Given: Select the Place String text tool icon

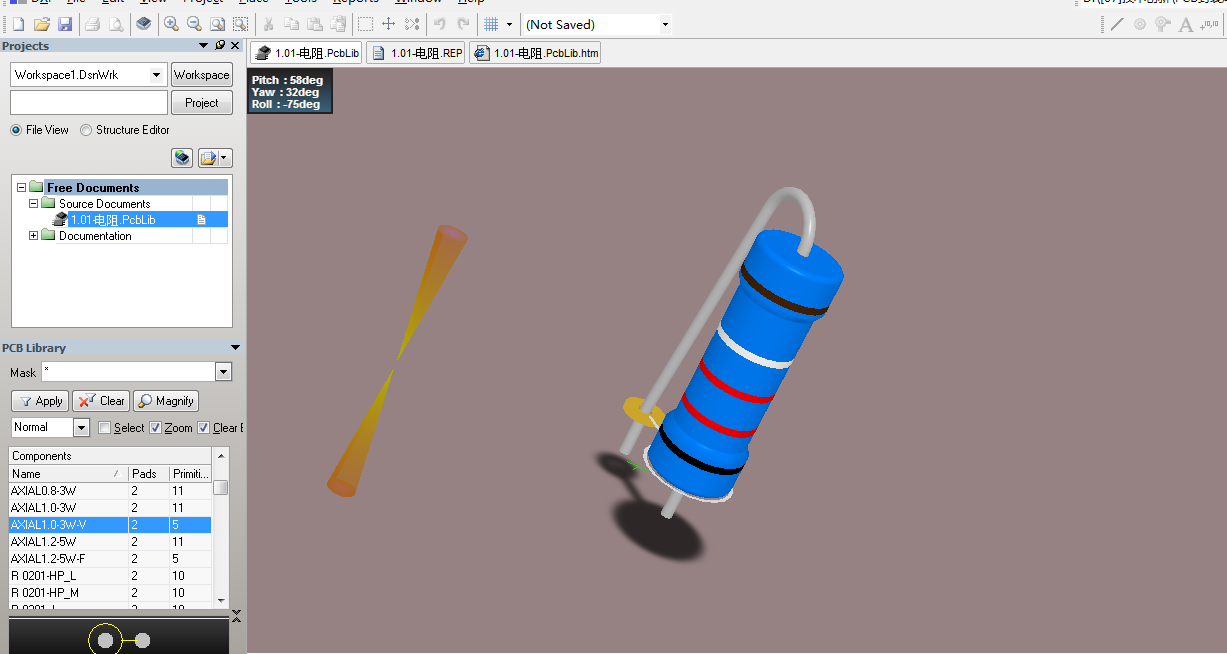Looking at the screenshot, I should coord(1186,24).
